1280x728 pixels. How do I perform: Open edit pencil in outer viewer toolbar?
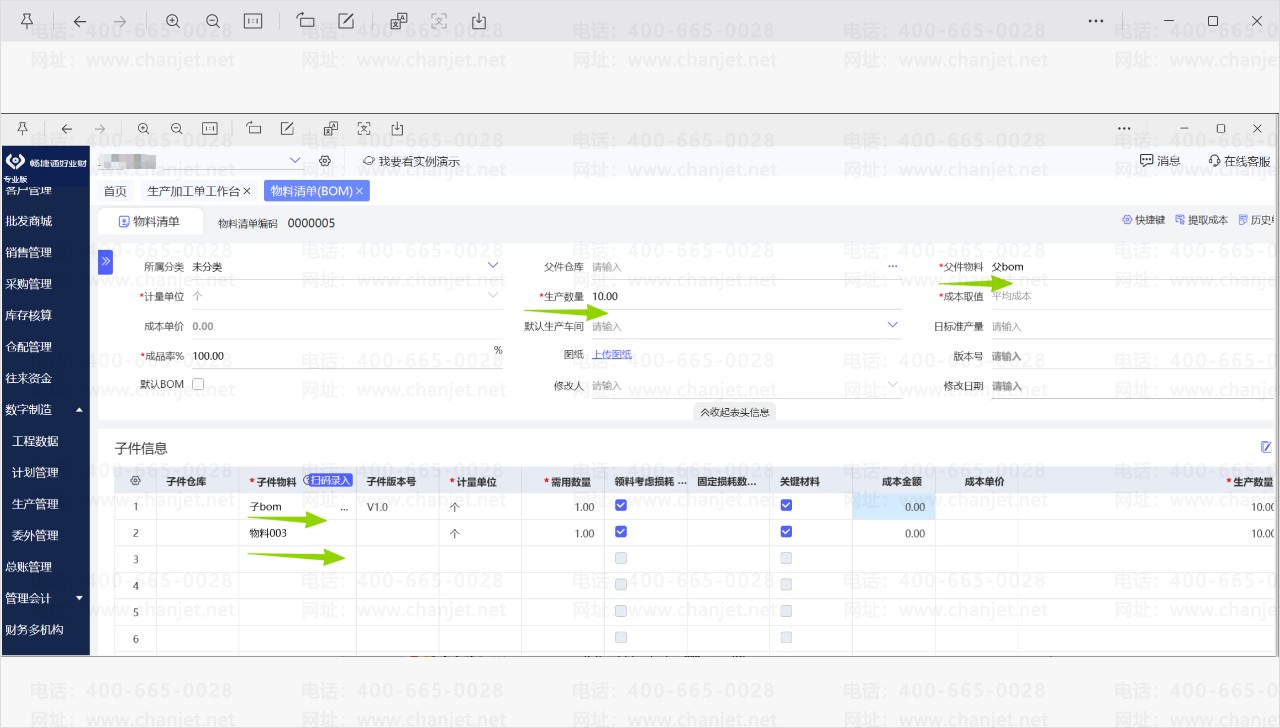pos(346,21)
